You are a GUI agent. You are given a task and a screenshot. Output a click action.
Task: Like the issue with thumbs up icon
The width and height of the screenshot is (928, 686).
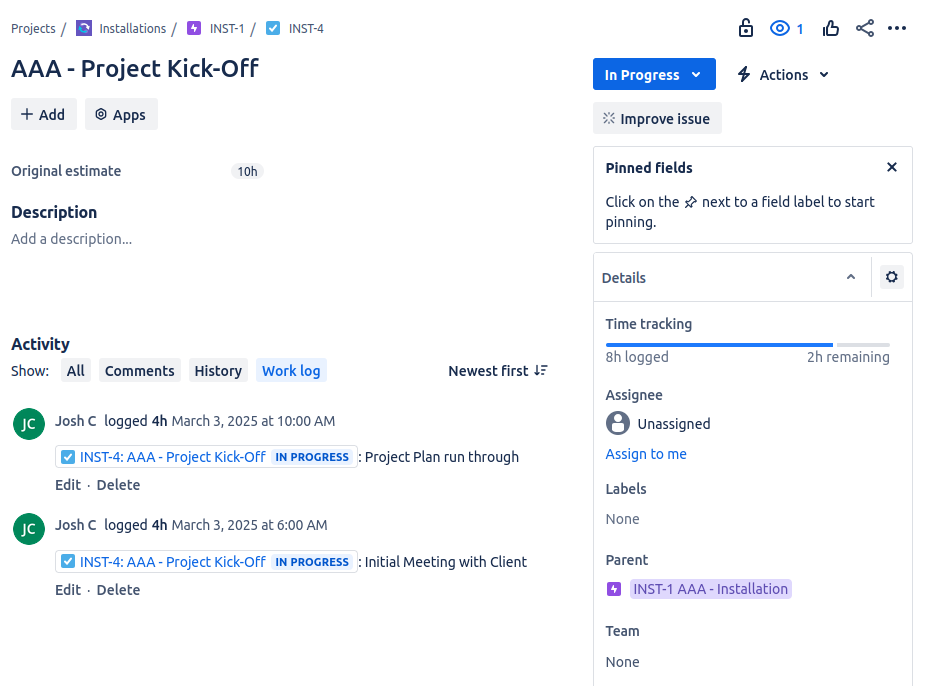831,28
